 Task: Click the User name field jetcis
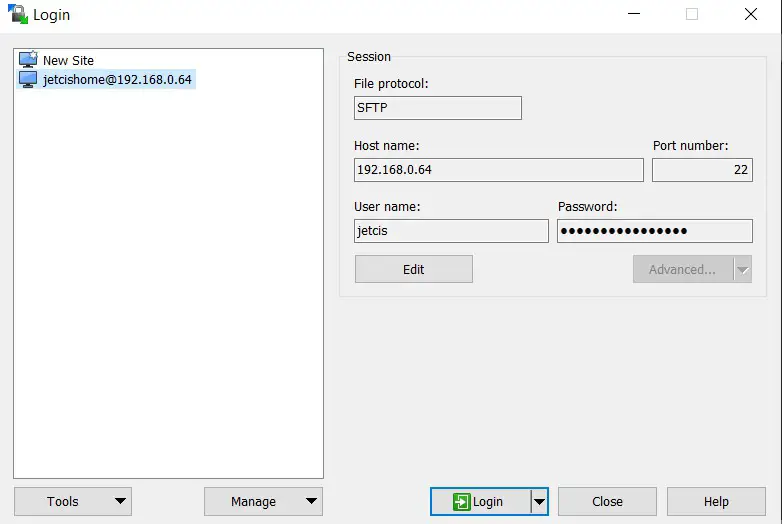(451, 231)
